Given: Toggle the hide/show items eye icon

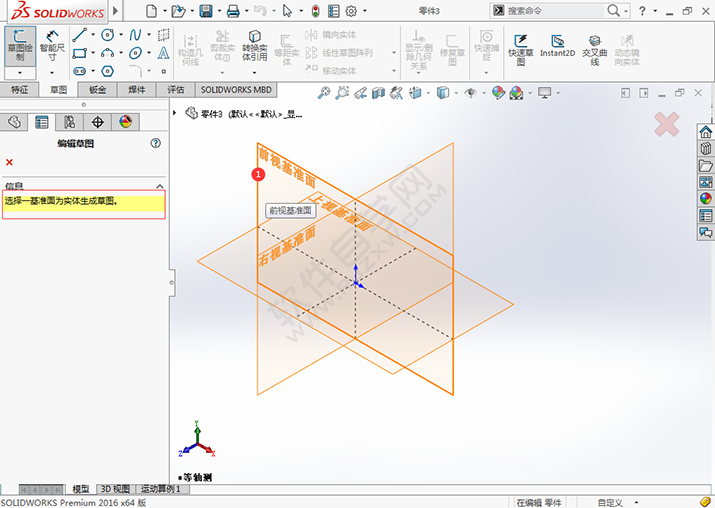Looking at the screenshot, I should coord(471,93).
